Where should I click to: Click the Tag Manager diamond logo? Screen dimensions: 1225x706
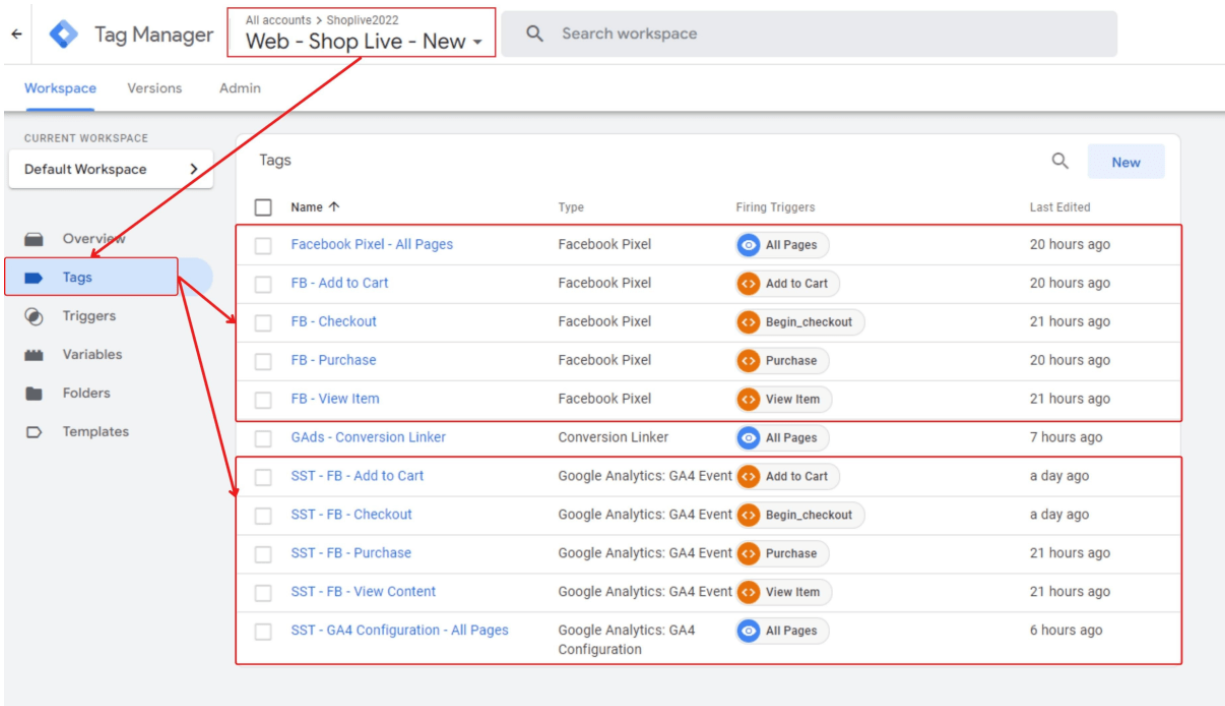64,34
